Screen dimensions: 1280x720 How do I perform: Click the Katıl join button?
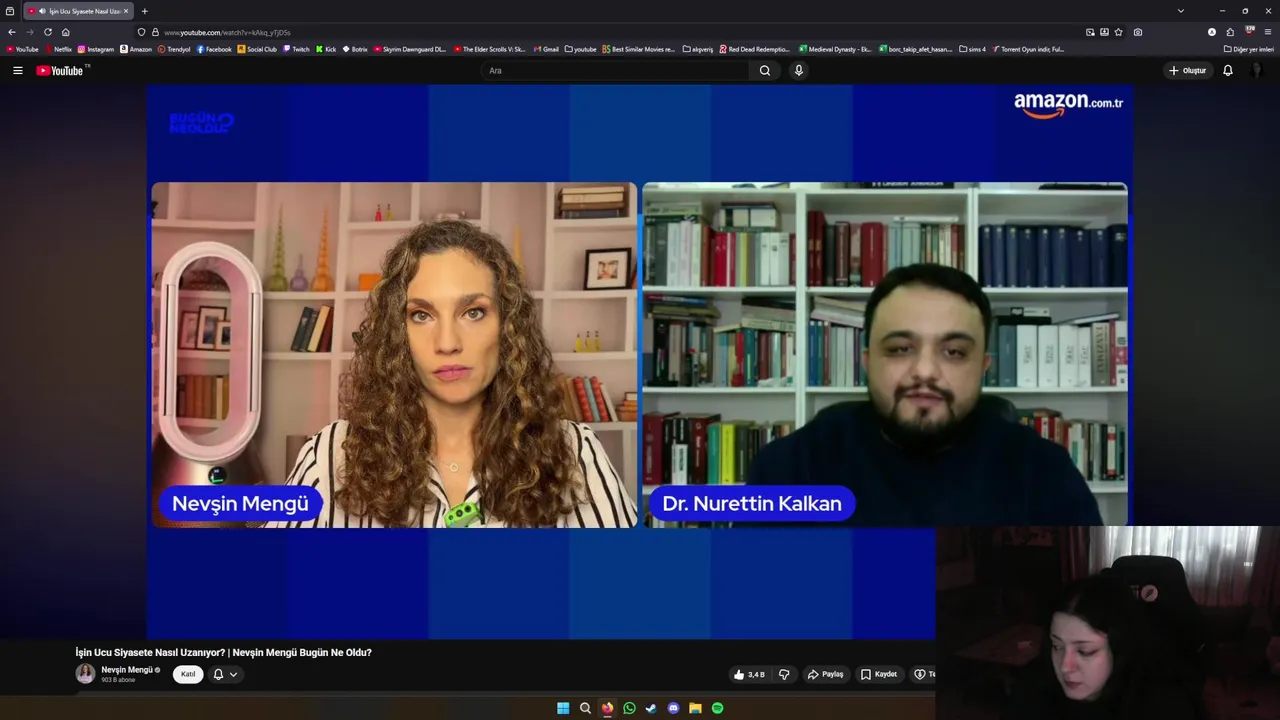coord(188,674)
